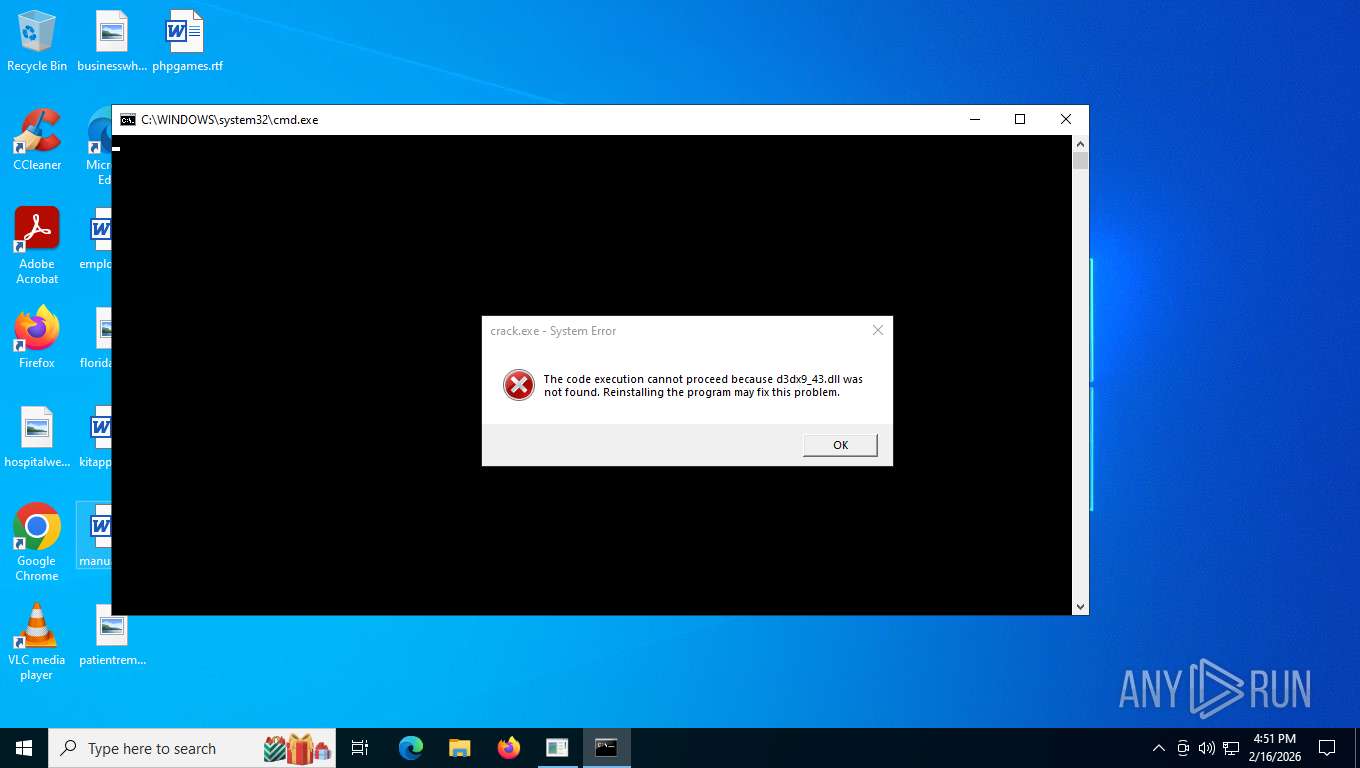Select the businesswh... desktop file
The width and height of the screenshot is (1360, 768).
(x=112, y=42)
